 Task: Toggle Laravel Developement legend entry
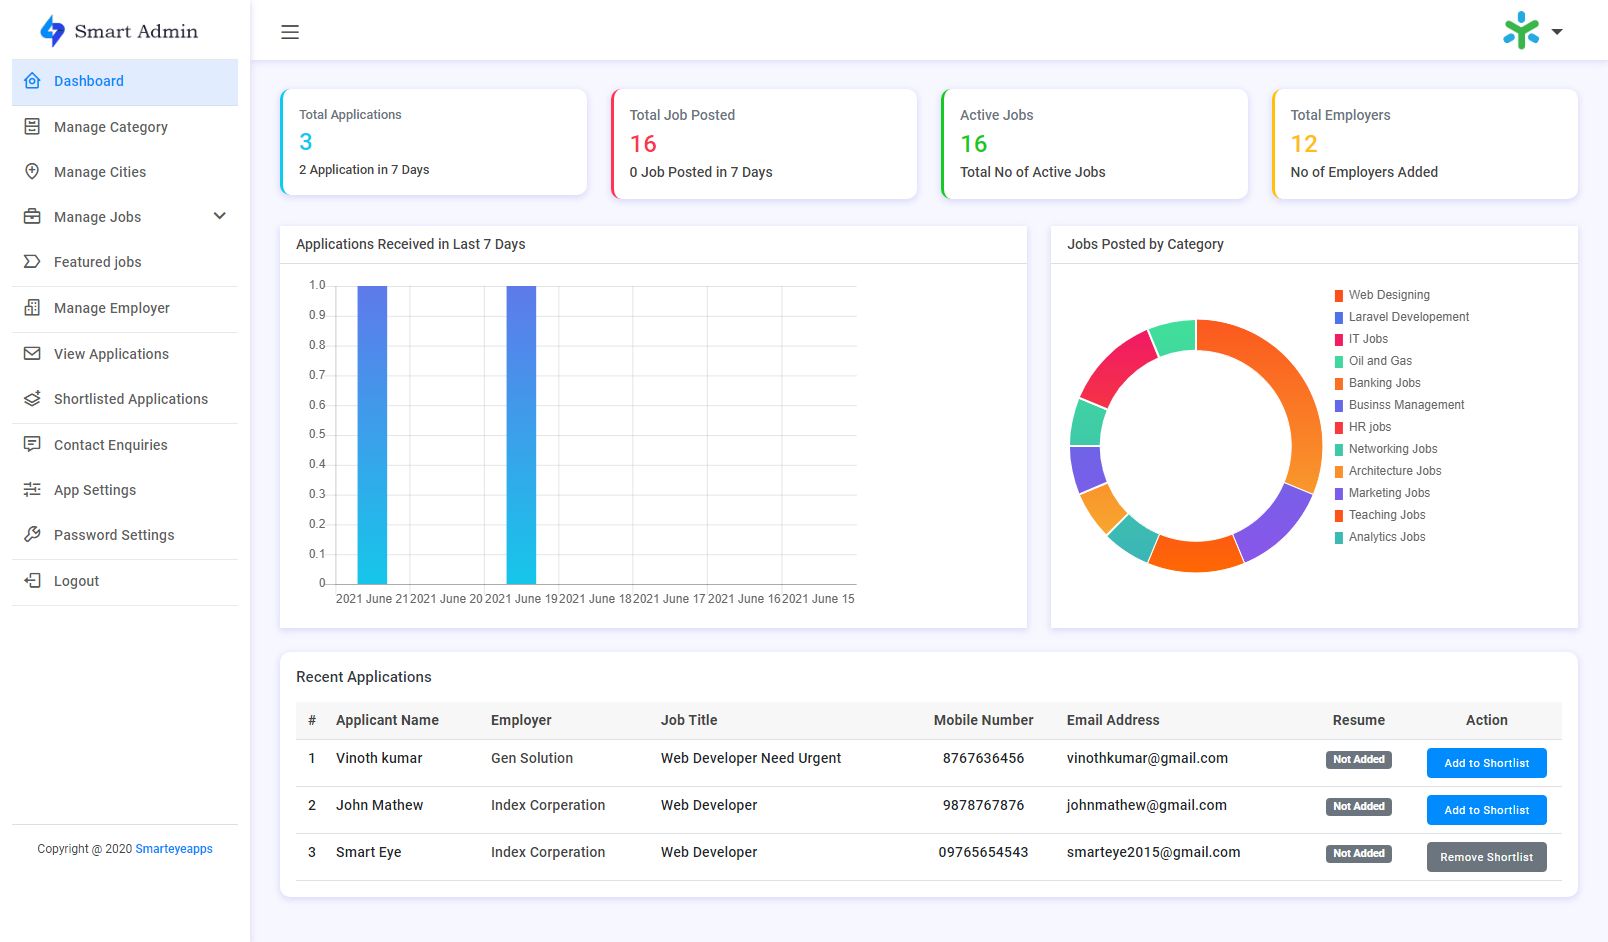click(1408, 317)
